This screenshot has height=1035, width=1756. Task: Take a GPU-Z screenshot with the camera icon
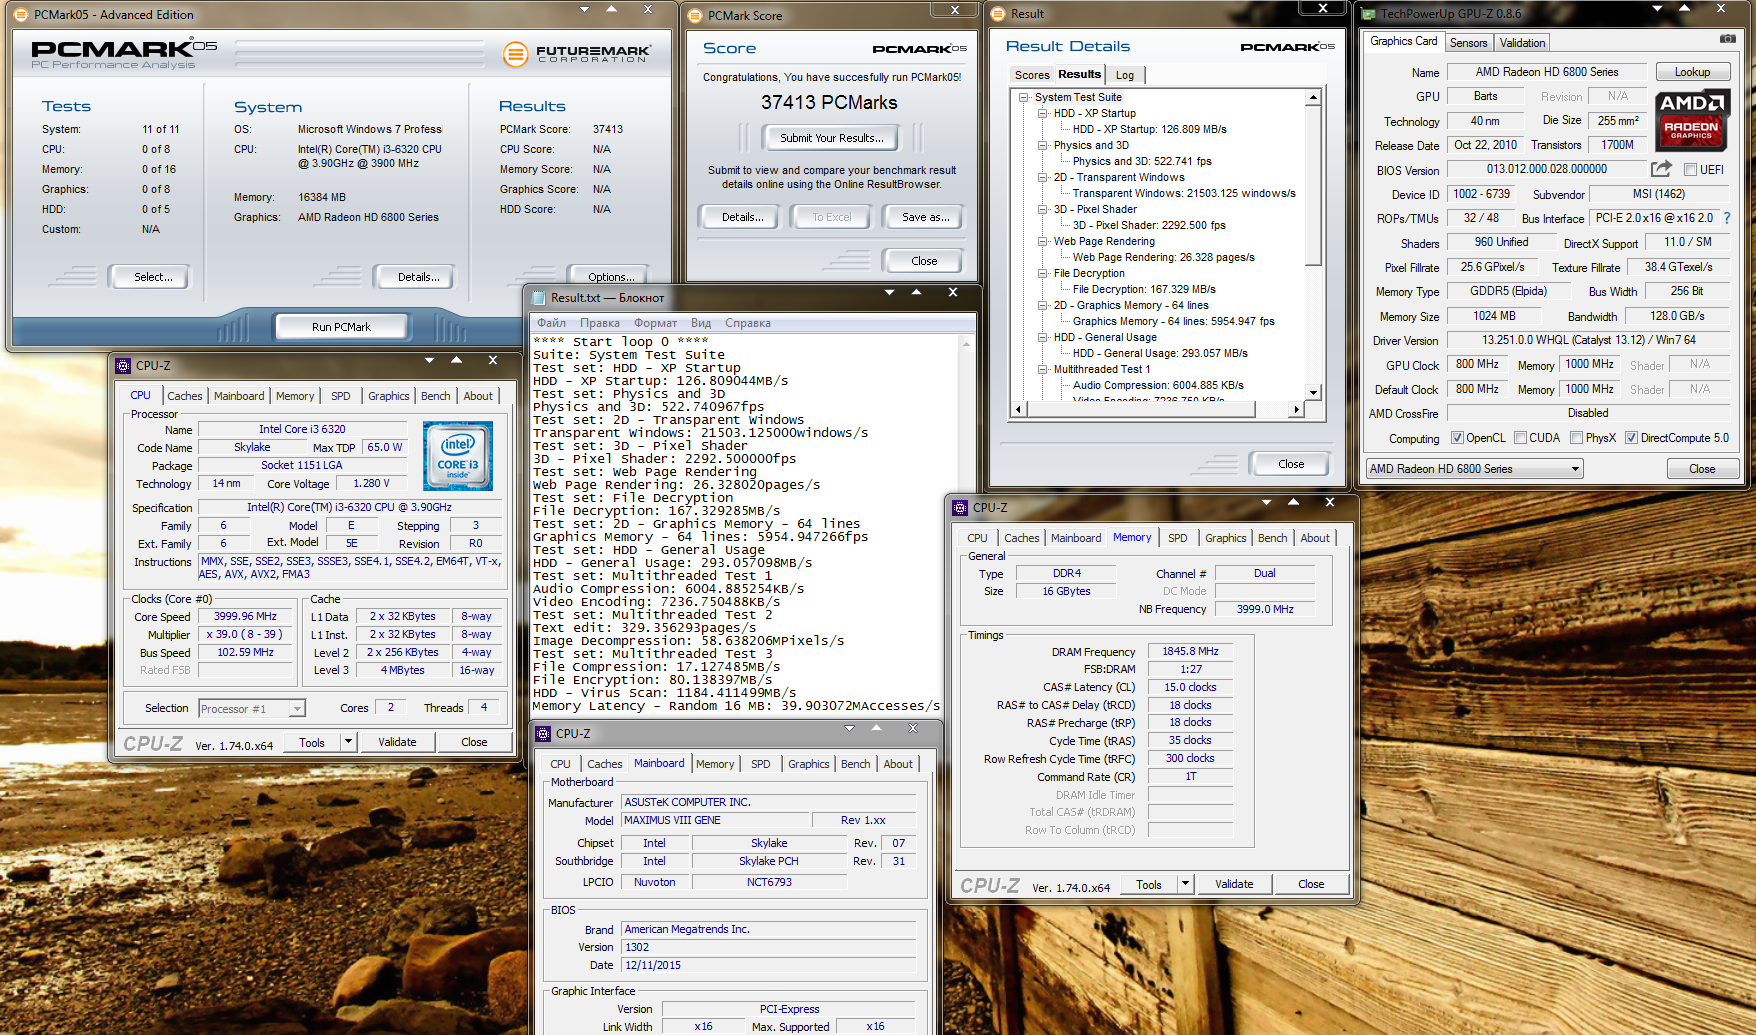point(1727,39)
